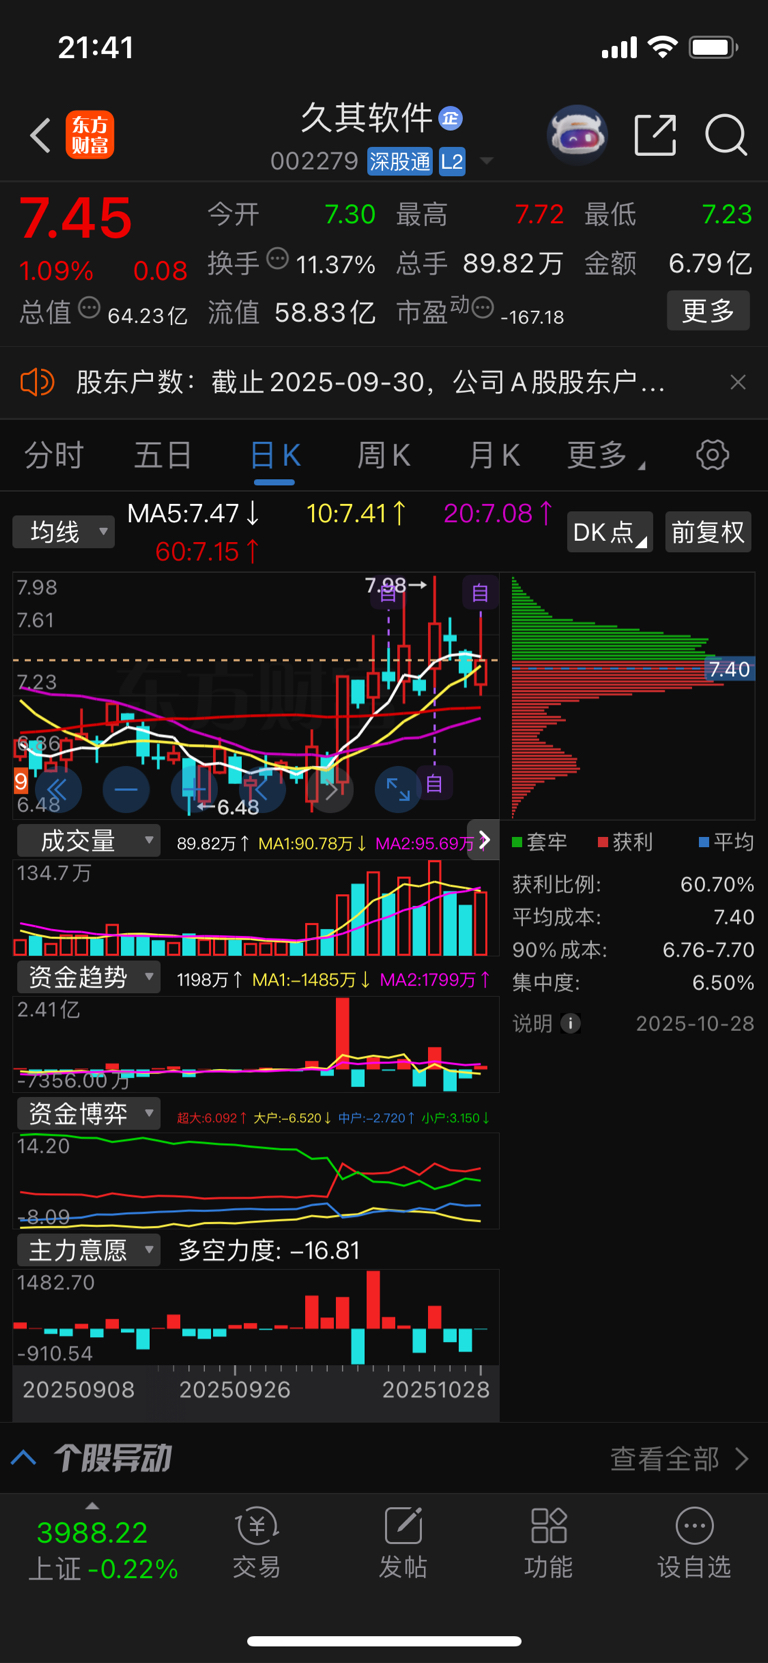
Task: Tap the back arrow icon
Action: pos(40,135)
